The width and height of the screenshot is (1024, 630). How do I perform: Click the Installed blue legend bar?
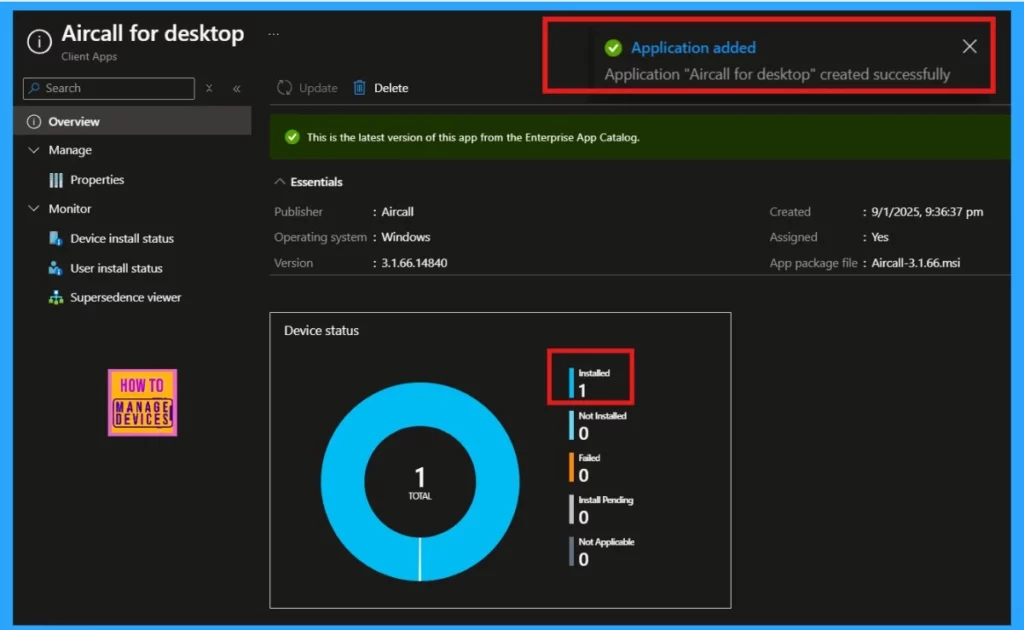point(571,383)
